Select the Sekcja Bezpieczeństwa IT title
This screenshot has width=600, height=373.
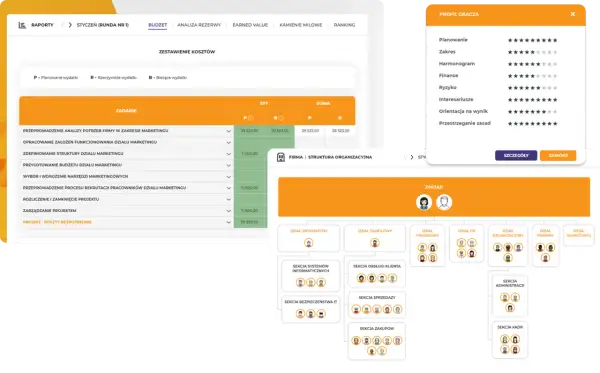coord(311,302)
